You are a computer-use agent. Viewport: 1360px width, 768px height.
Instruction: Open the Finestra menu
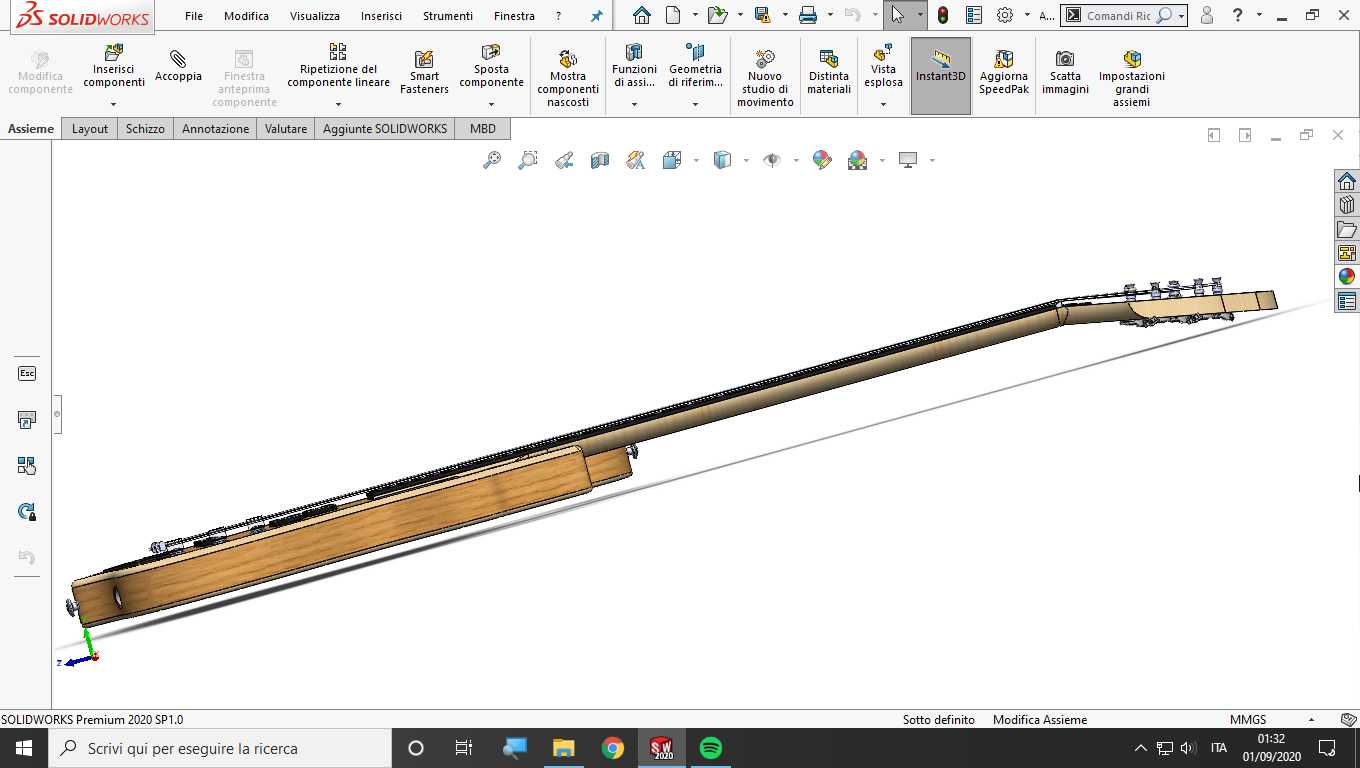tap(514, 16)
